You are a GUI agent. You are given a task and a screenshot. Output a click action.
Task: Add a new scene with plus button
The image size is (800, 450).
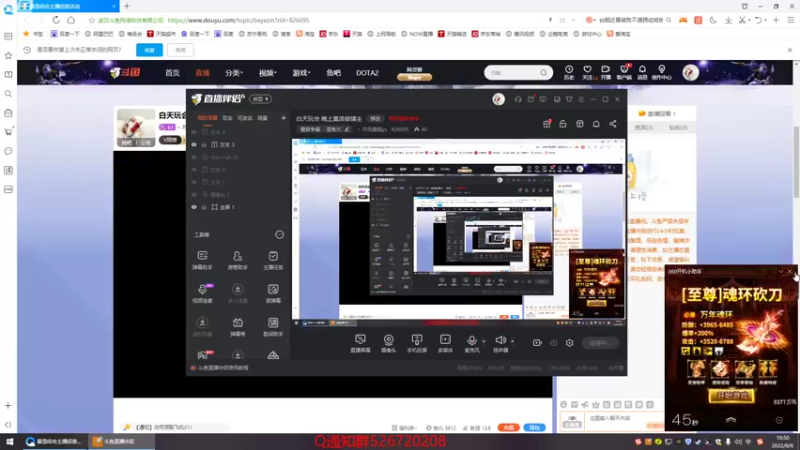coord(283,118)
